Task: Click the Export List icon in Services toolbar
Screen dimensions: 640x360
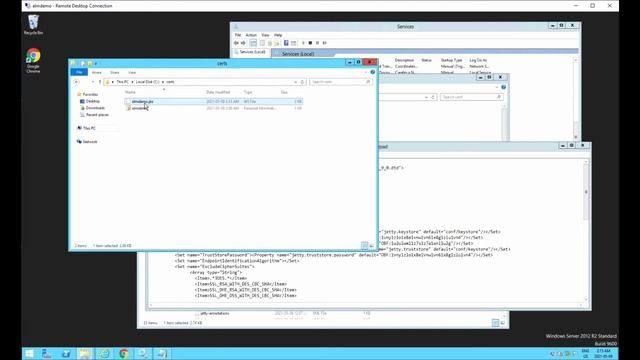Action: pos(277,43)
